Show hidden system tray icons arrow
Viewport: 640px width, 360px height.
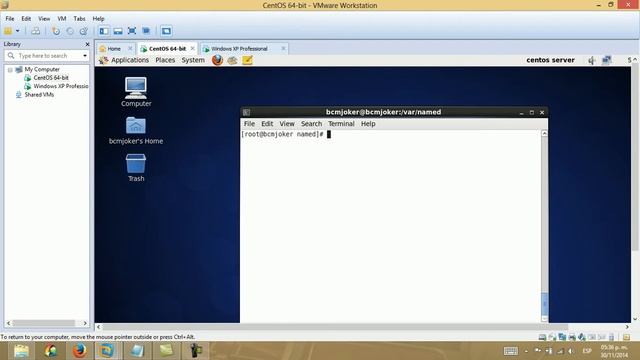click(x=527, y=351)
